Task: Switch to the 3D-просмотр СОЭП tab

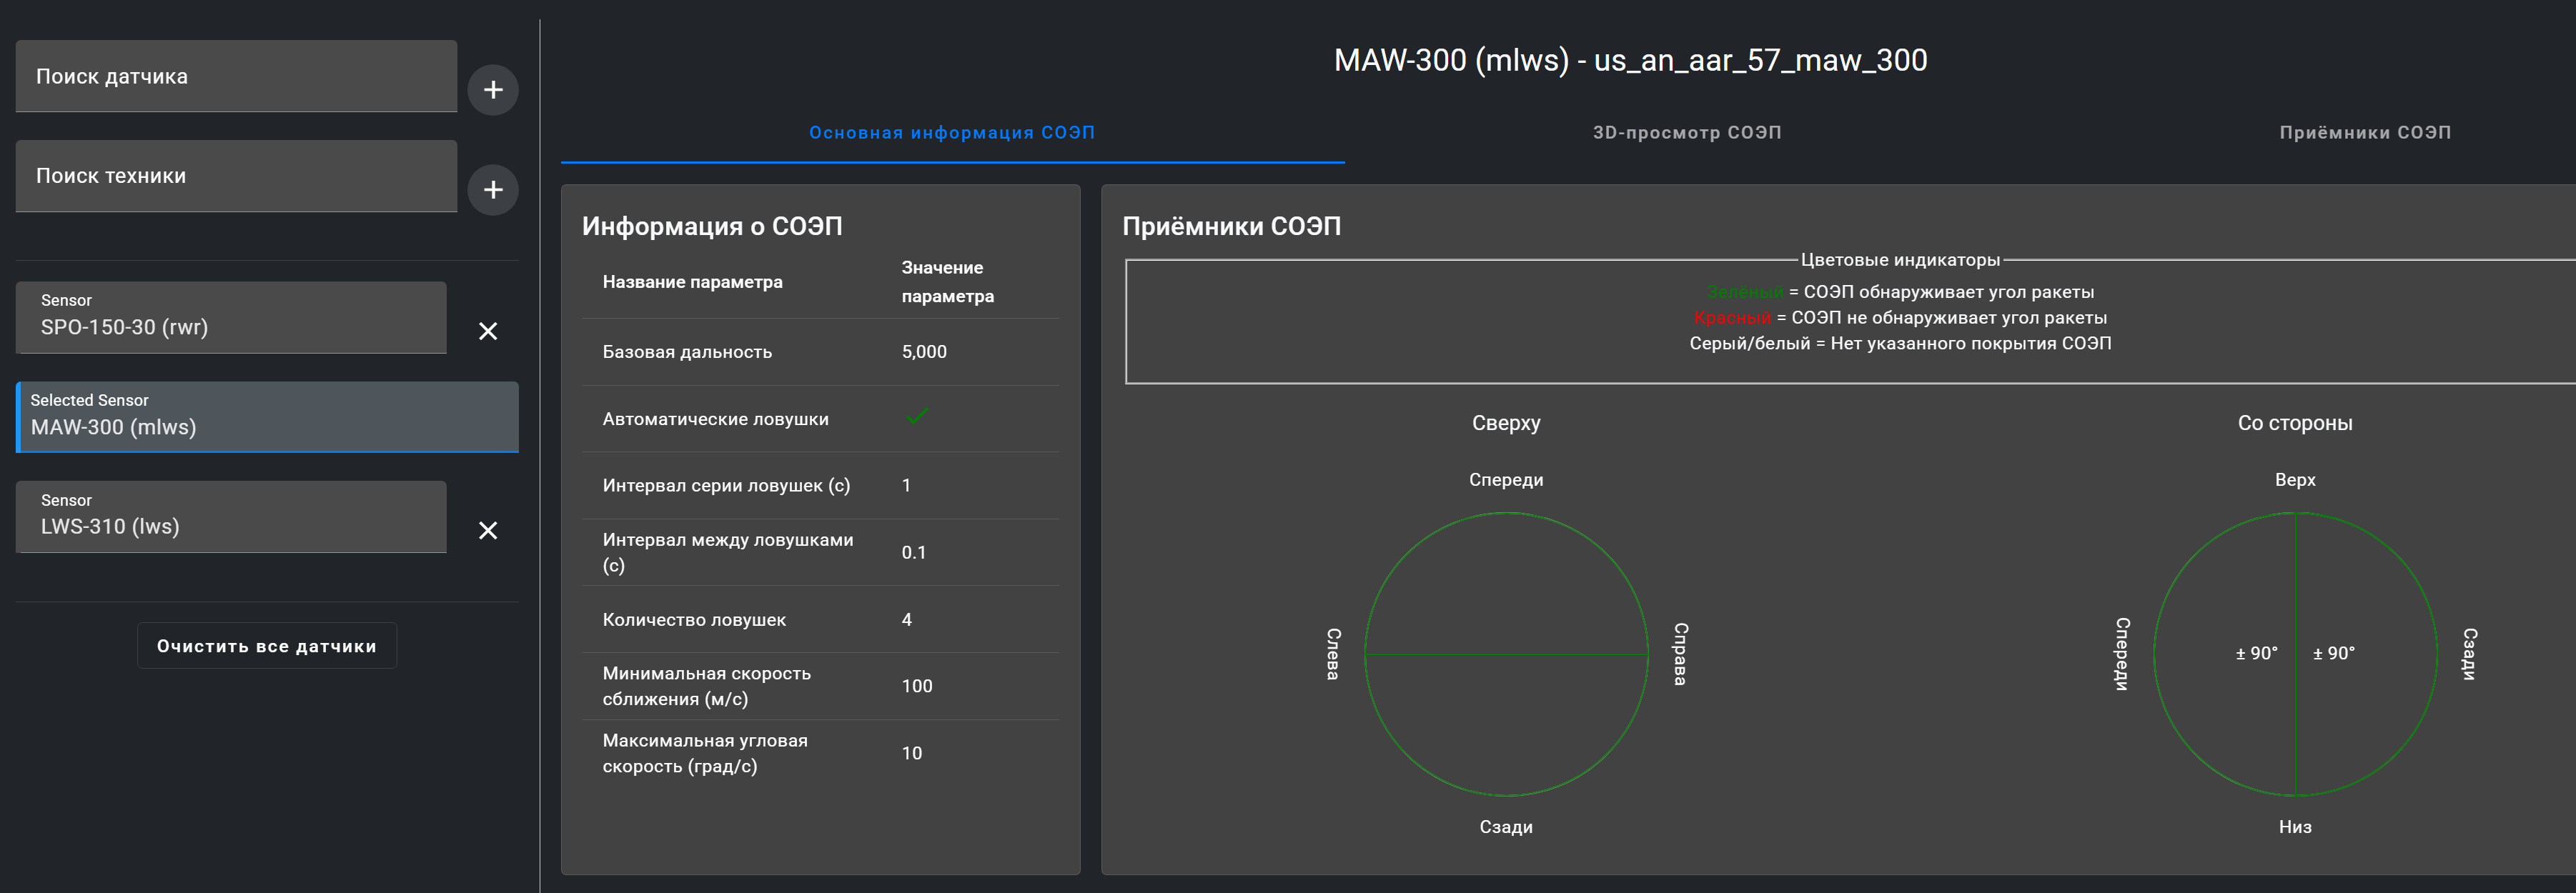Action: (1686, 133)
